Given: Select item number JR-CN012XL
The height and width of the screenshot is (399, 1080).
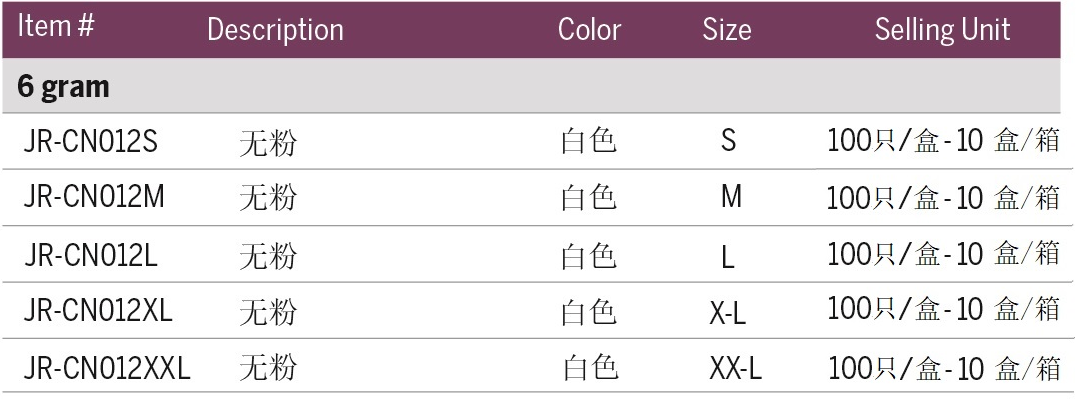Looking at the screenshot, I should click(x=98, y=312).
